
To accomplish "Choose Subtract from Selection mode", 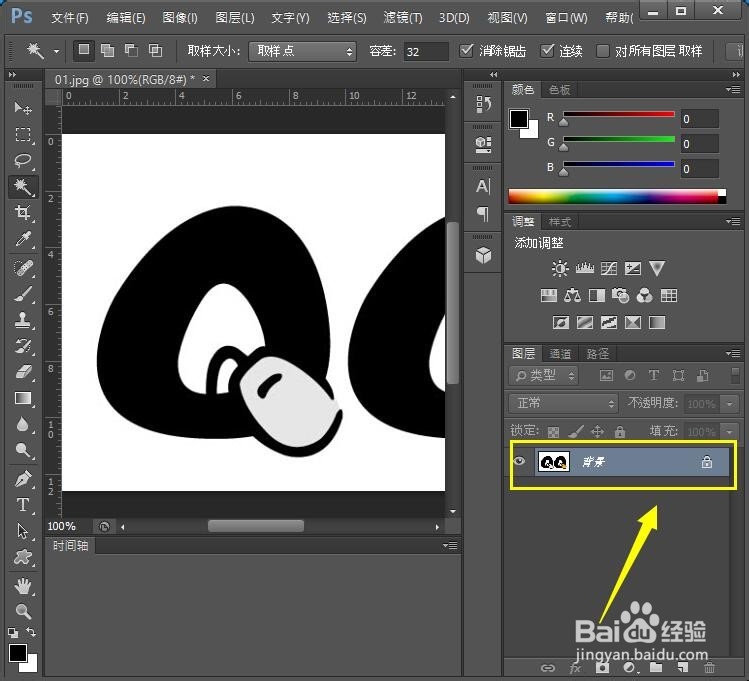I will click(131, 50).
